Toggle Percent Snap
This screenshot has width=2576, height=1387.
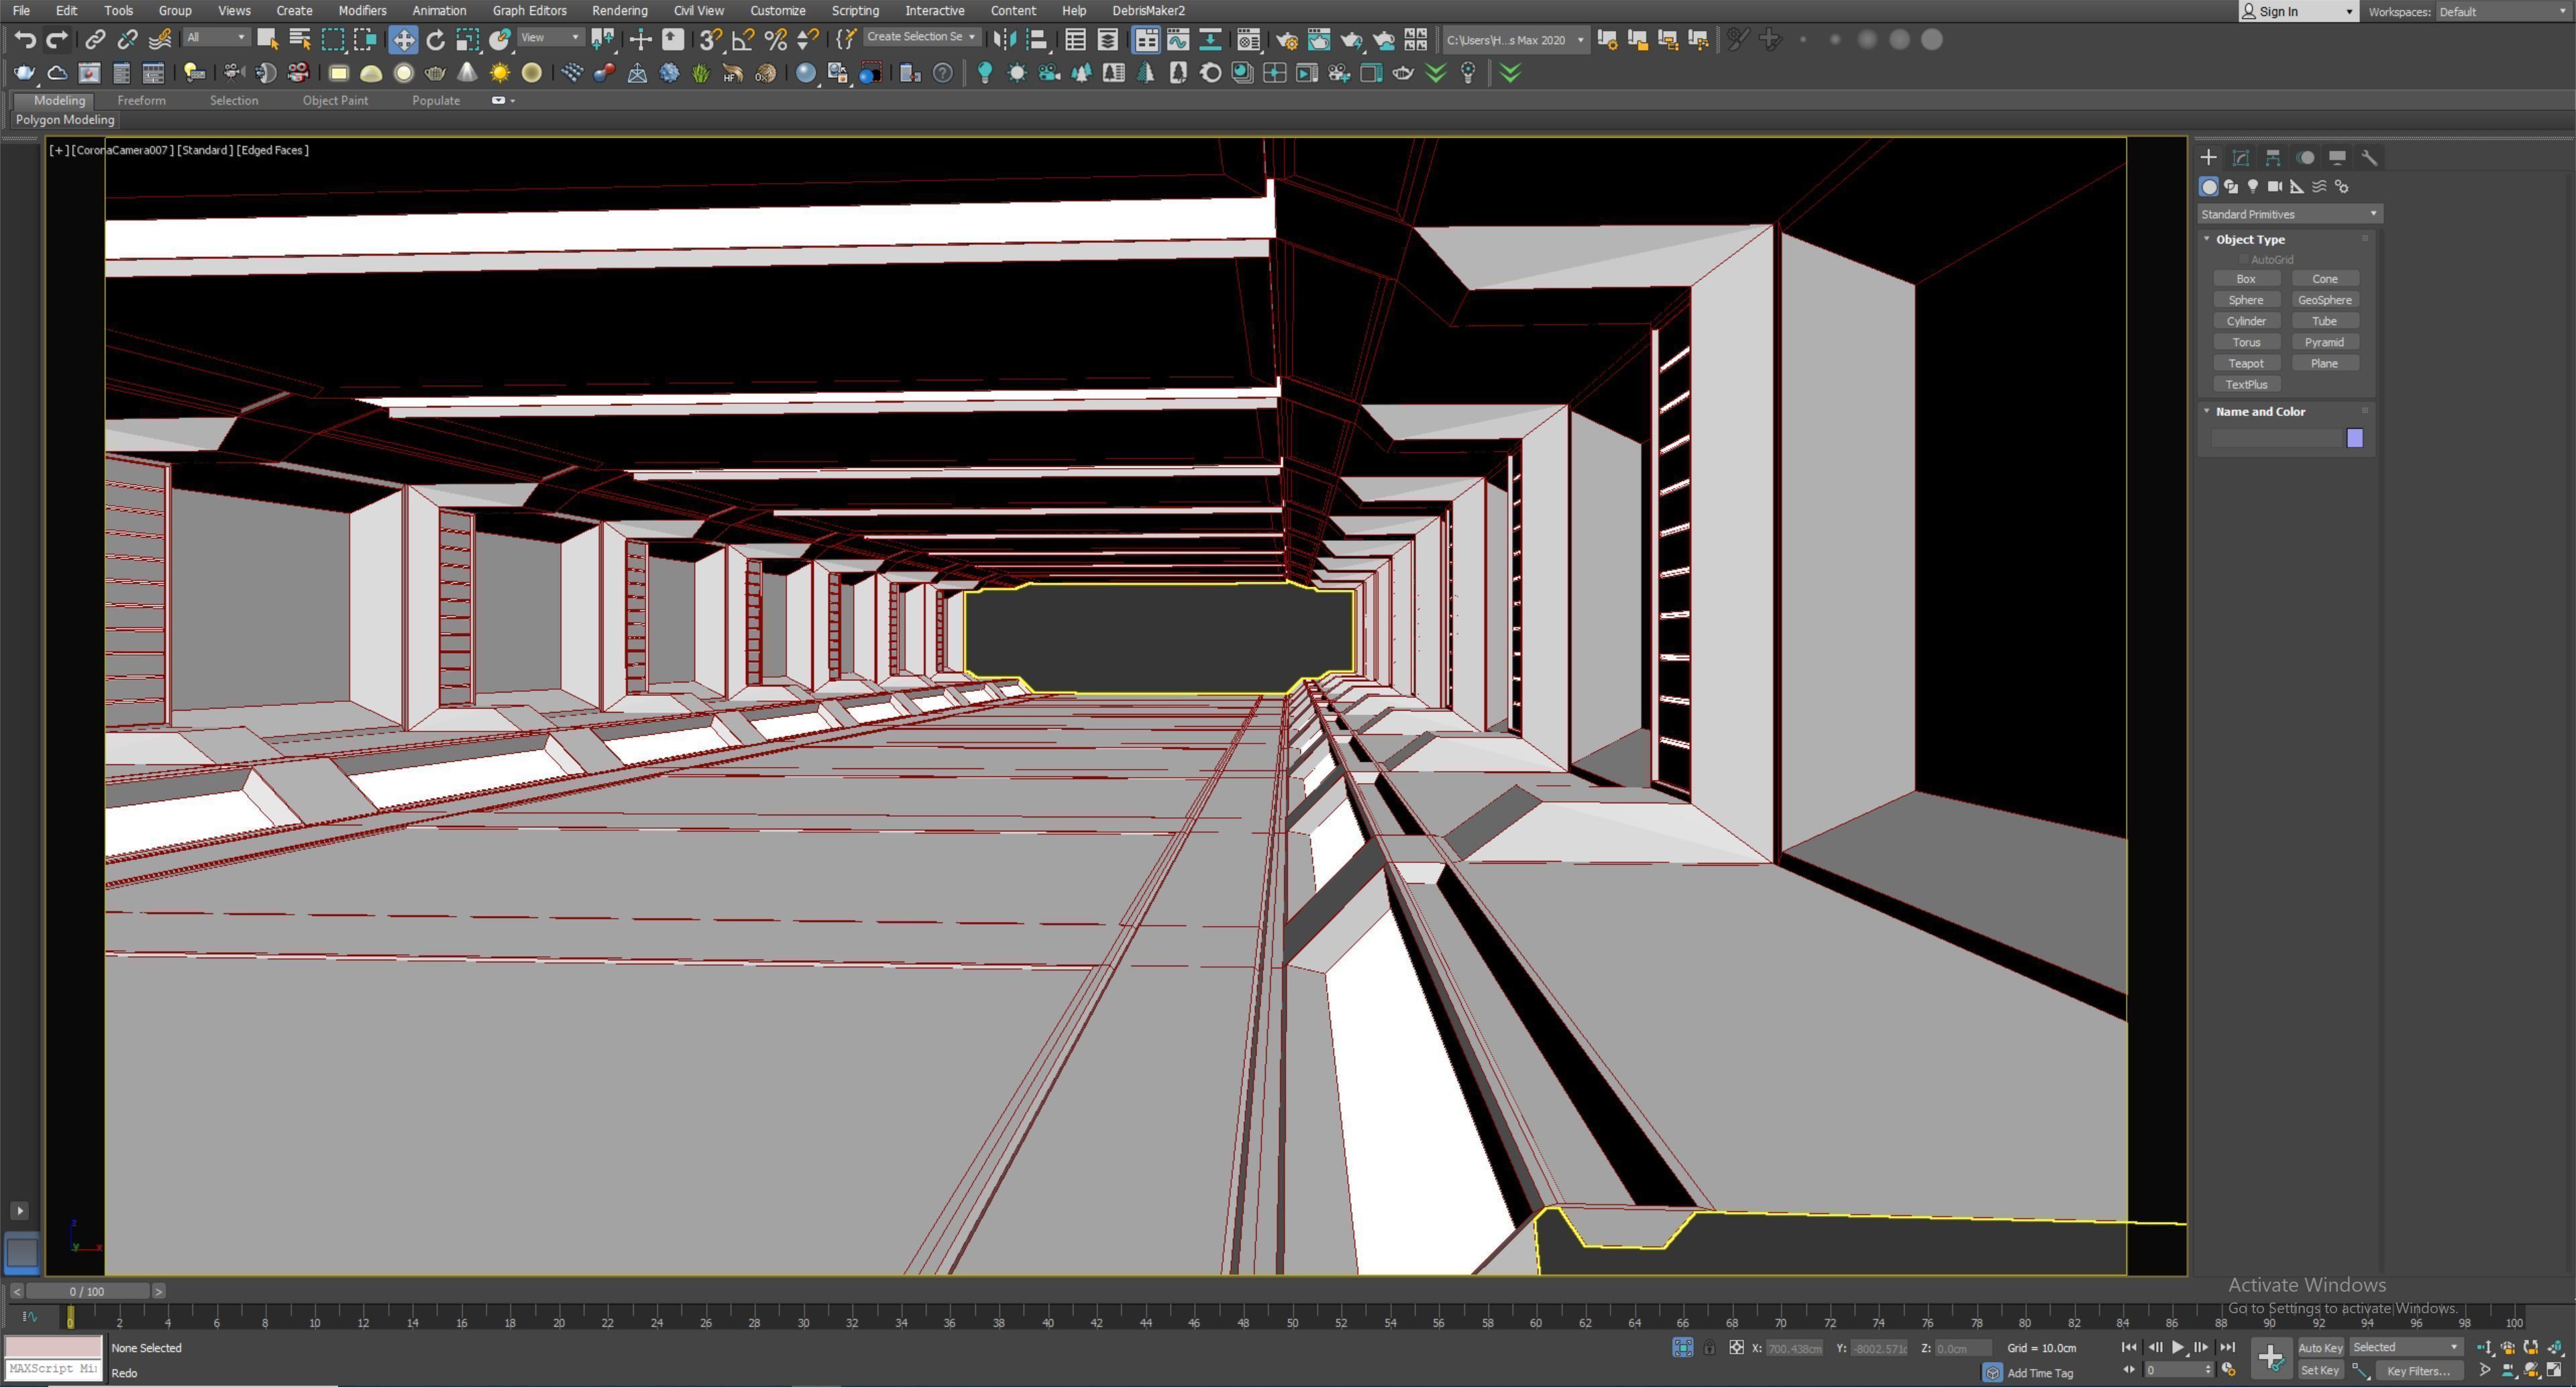(x=775, y=40)
